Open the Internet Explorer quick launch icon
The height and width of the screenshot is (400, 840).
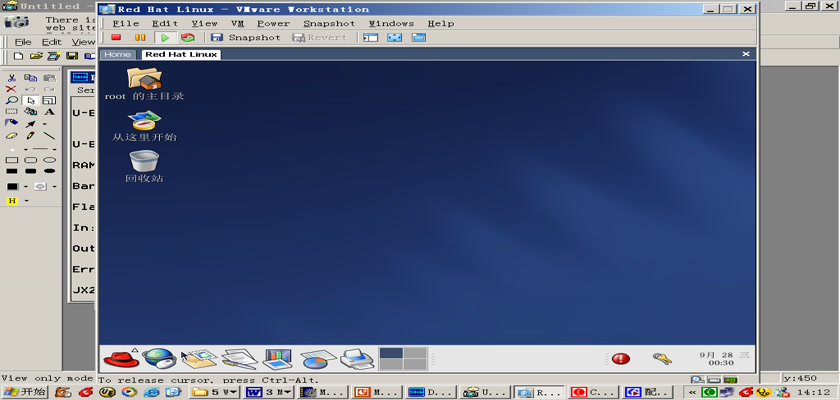click(x=152, y=392)
